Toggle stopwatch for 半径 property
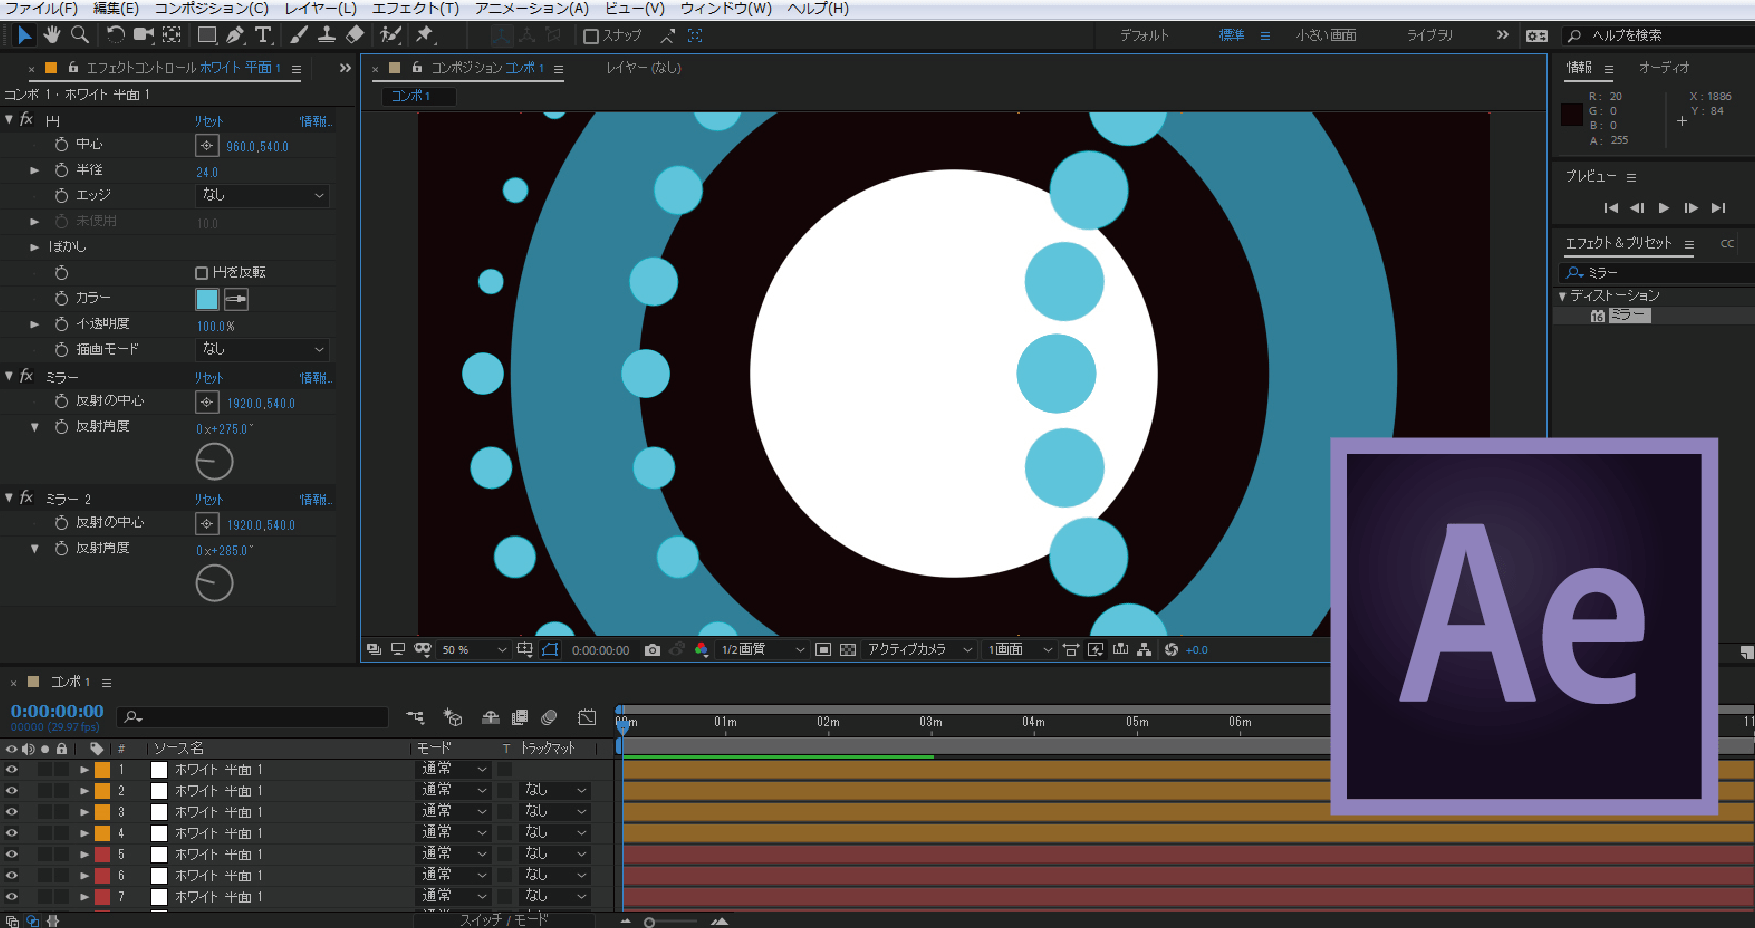This screenshot has width=1755, height=928. (x=61, y=170)
